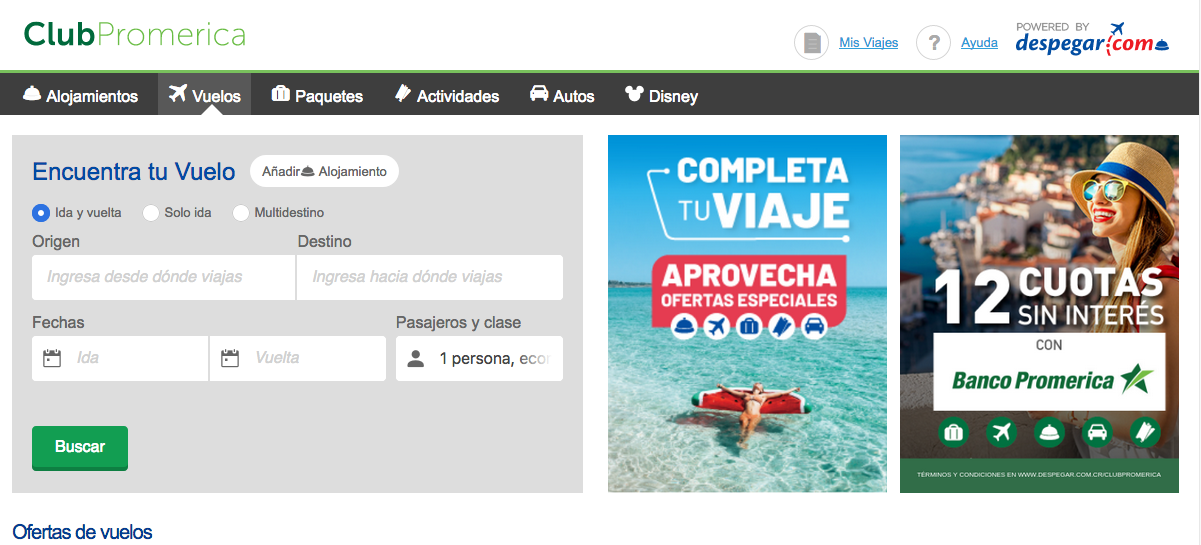This screenshot has width=1201, height=545.
Task: Switch to the Alojamientos tab
Action: coord(80,96)
